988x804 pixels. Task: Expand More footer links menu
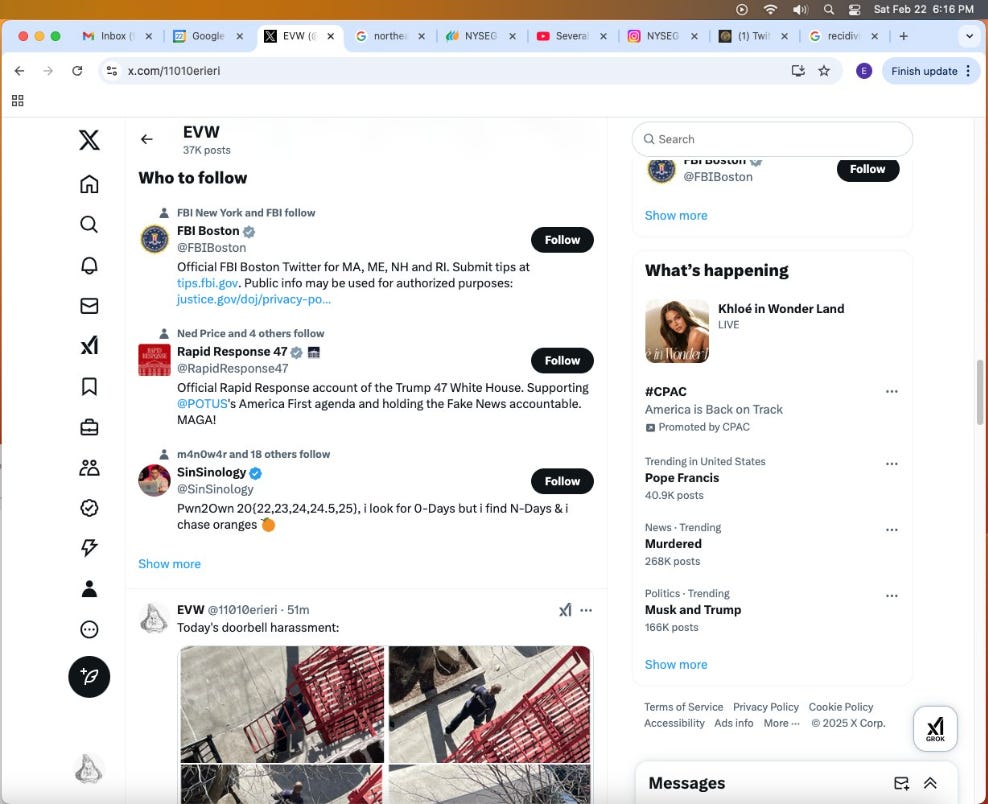pos(781,723)
